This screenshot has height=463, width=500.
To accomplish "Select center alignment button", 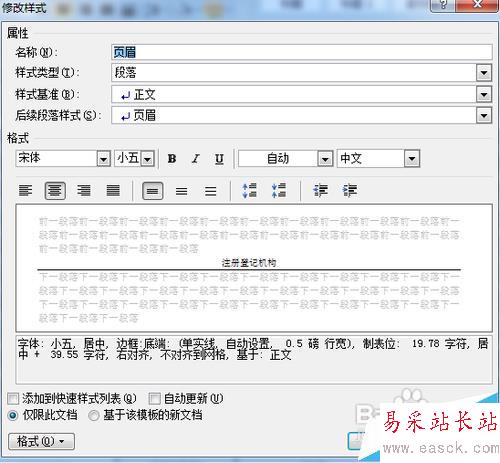I will [x=55, y=191].
